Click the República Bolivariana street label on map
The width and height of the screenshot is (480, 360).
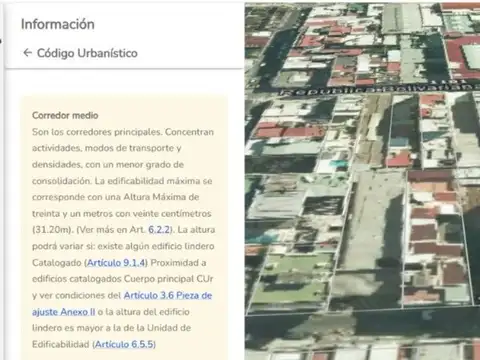click(379, 89)
